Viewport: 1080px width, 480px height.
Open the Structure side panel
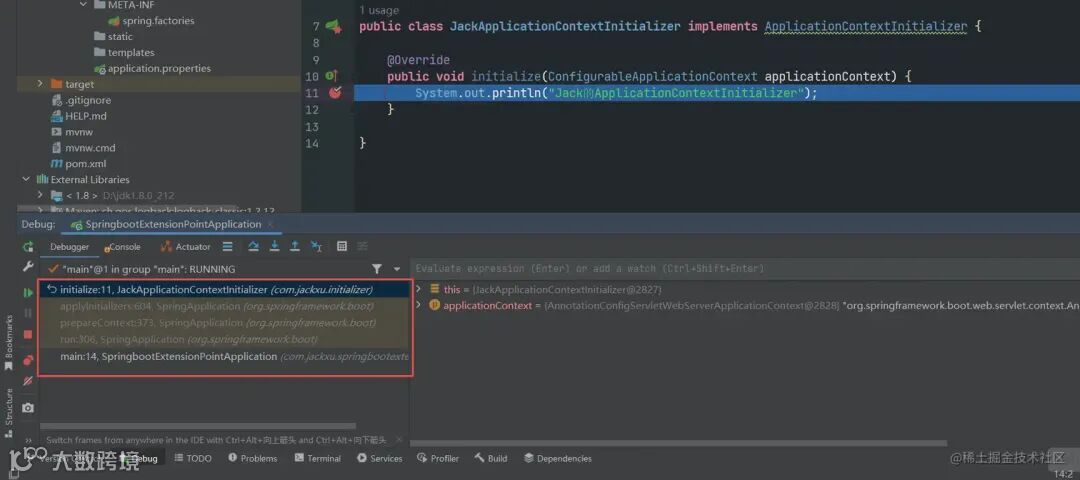[9, 413]
